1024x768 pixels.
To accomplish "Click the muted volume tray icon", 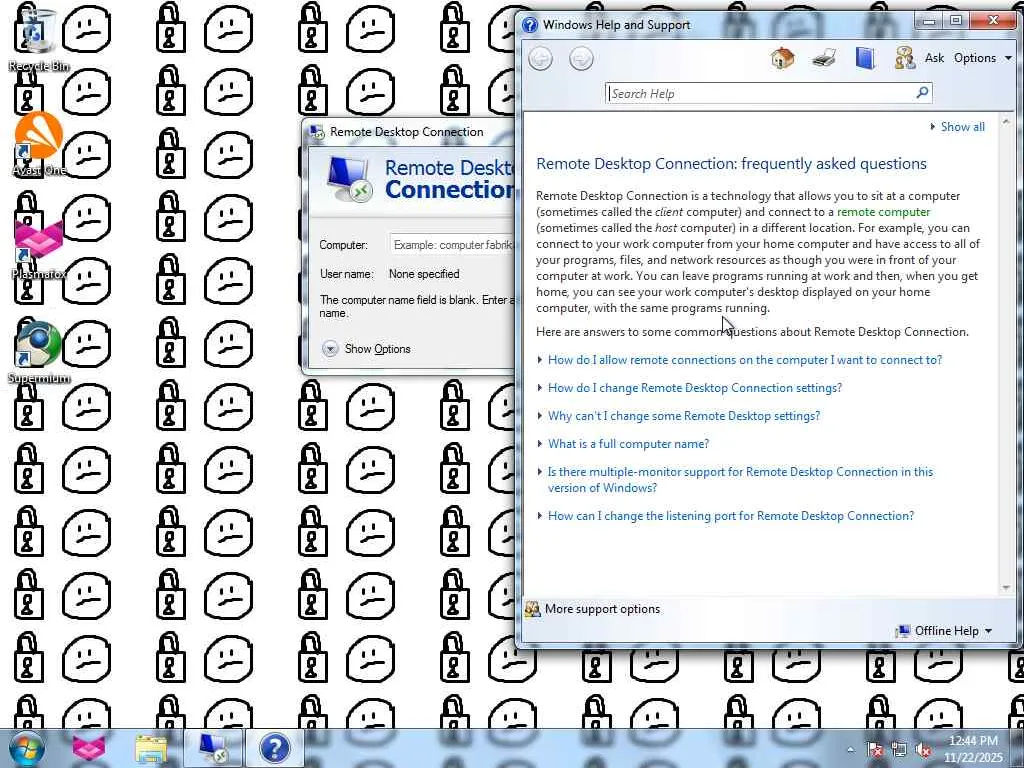I will (x=923, y=750).
